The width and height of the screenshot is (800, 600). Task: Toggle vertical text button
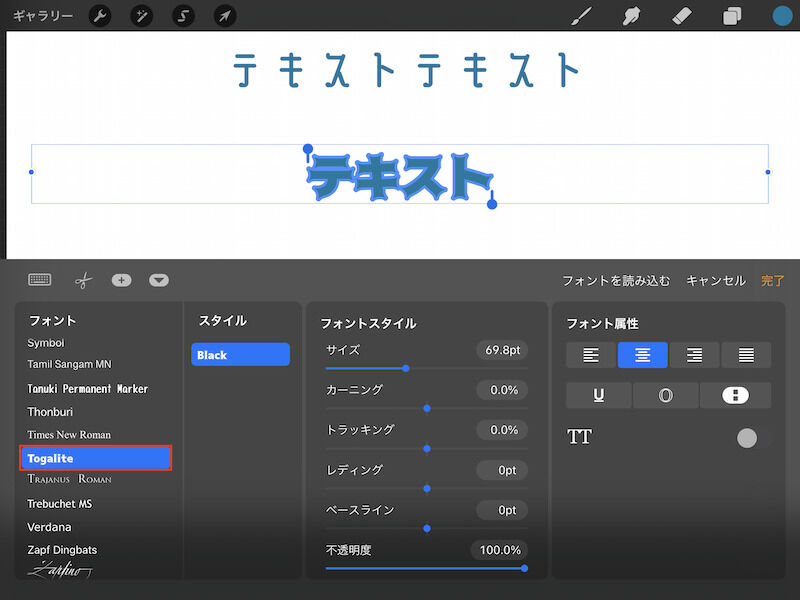(x=735, y=395)
